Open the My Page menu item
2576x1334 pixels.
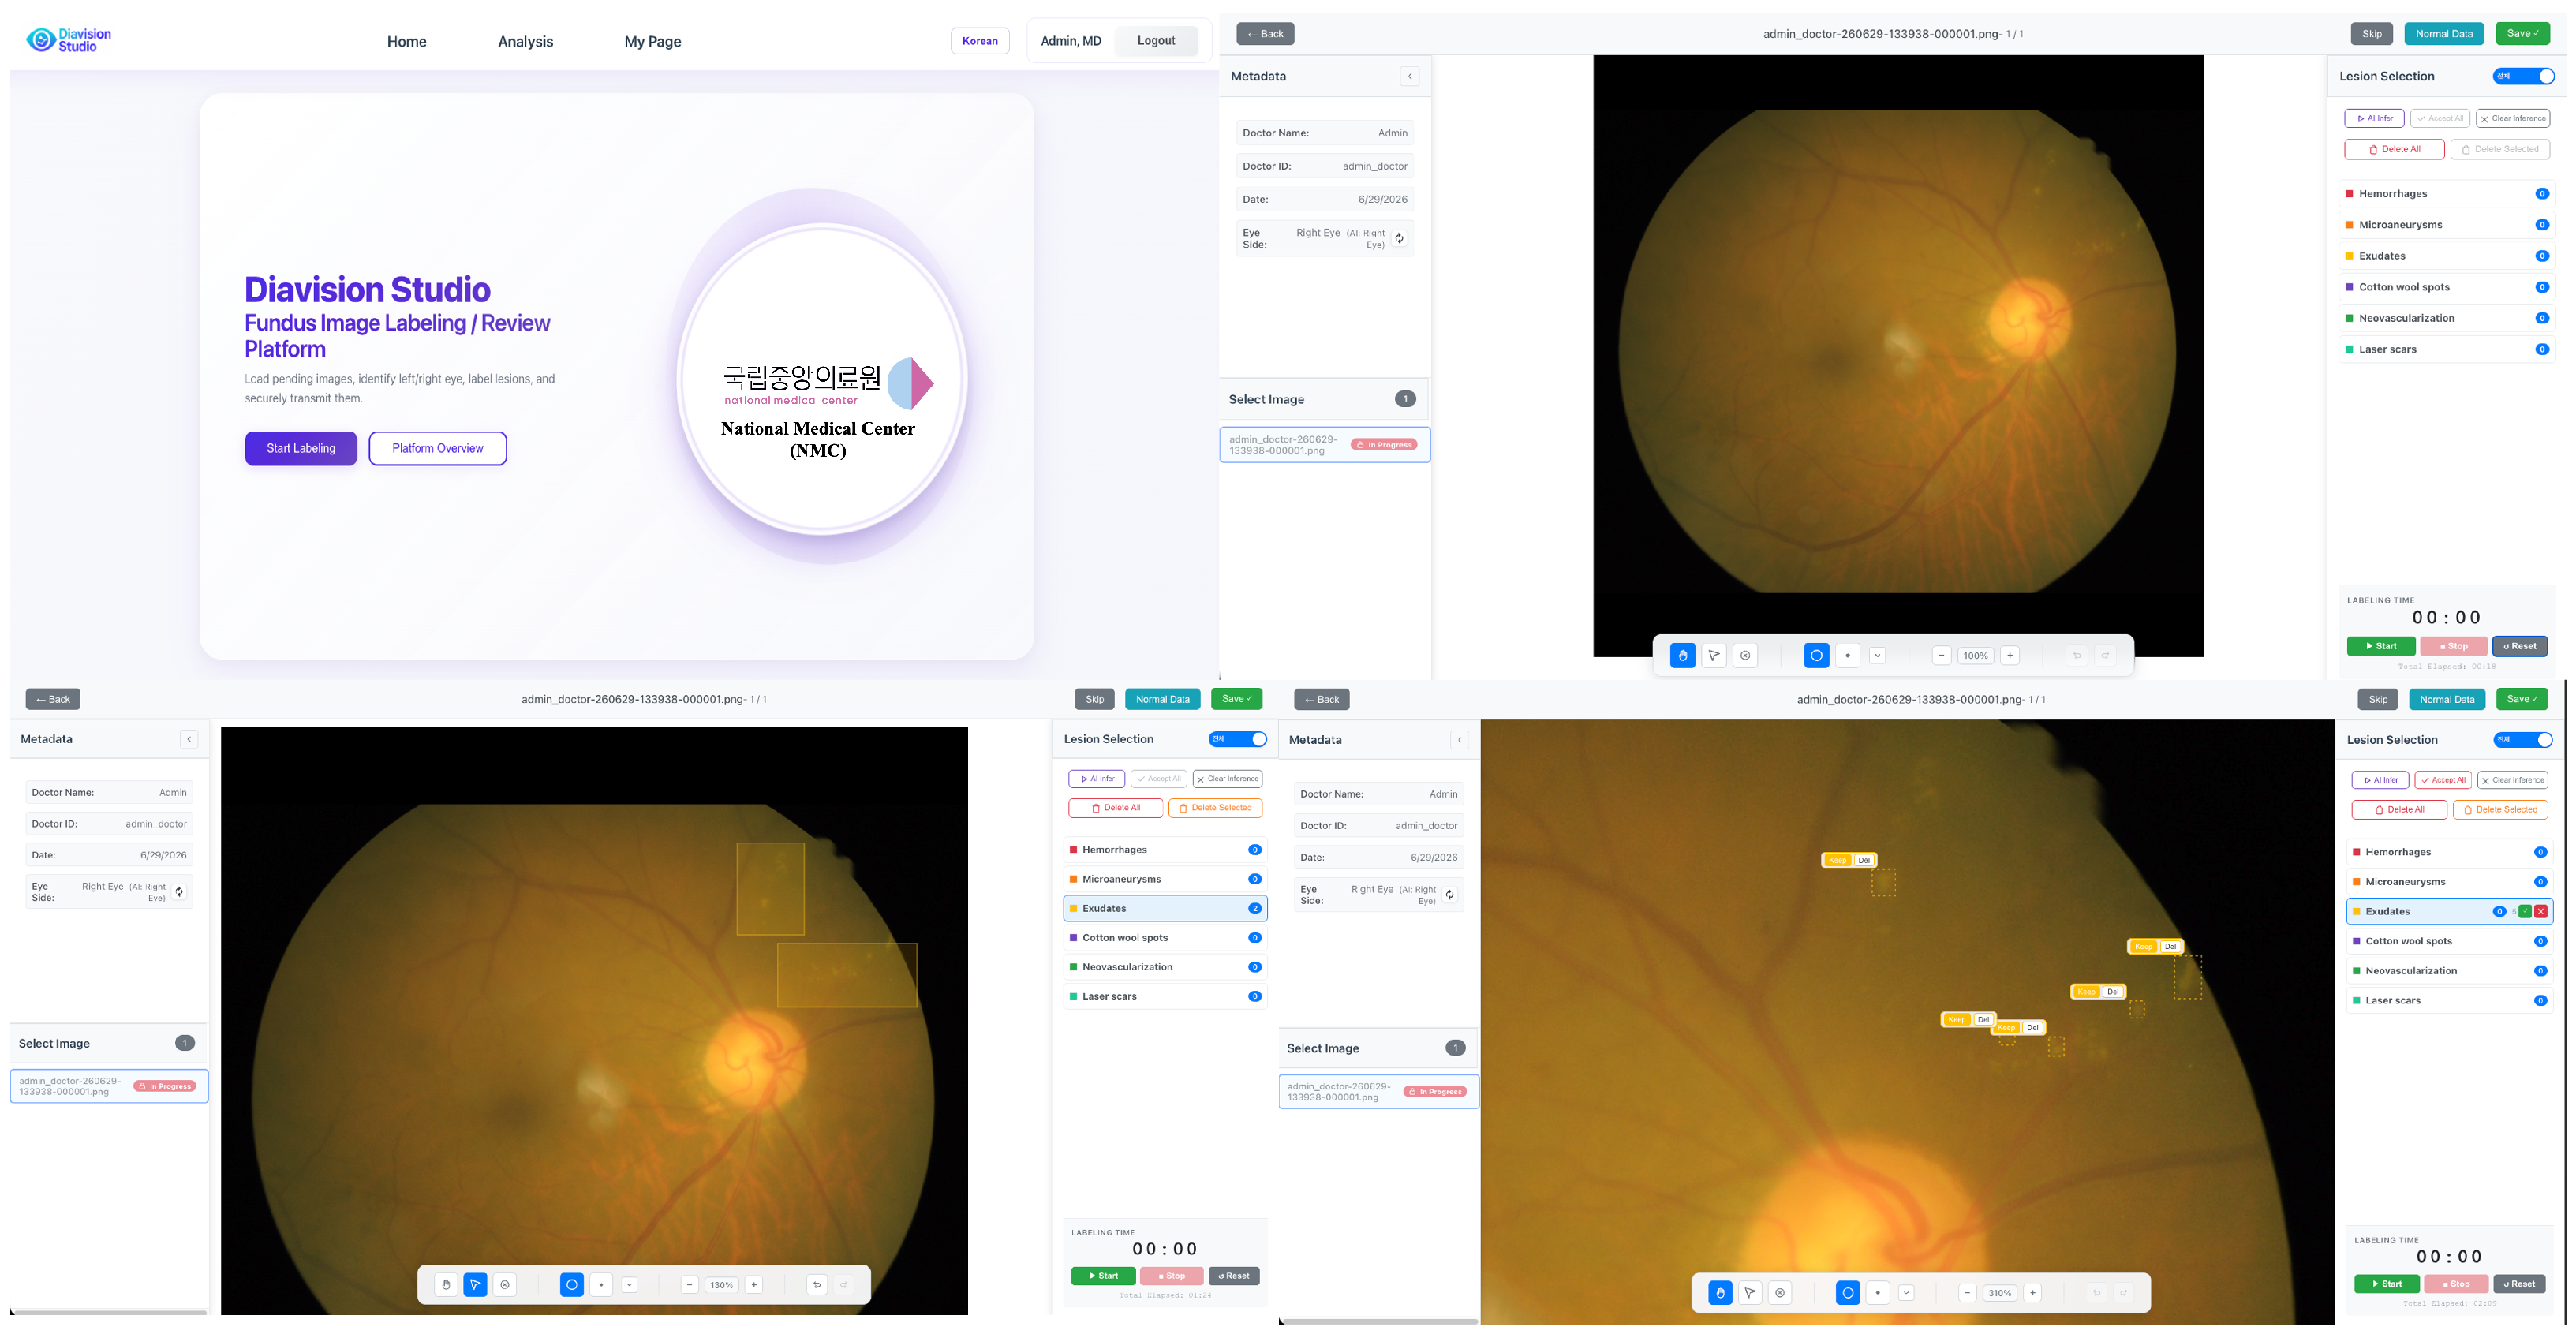(653, 41)
